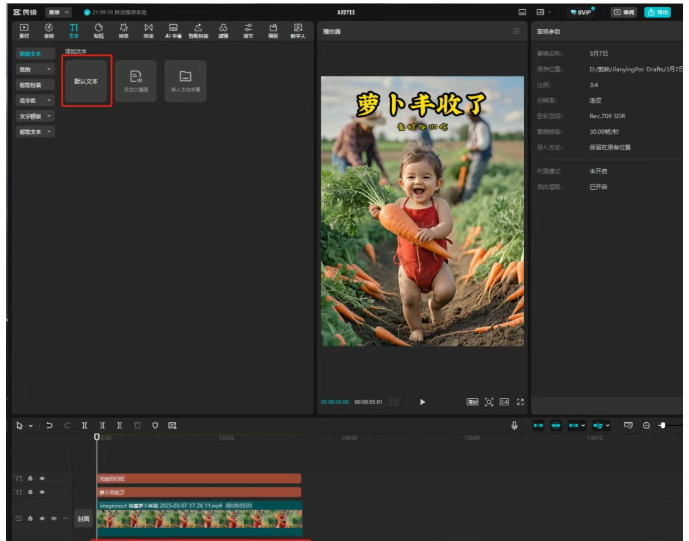The width and height of the screenshot is (689, 541).
Task: Open the player panel hamburger menu
Action: [516, 31]
